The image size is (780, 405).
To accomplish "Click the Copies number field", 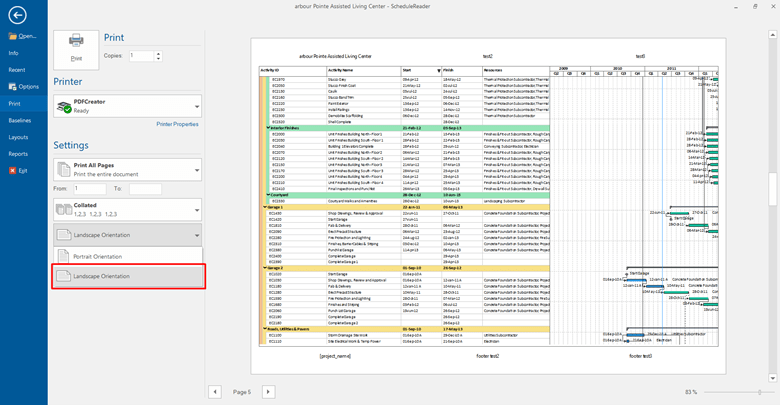I will 141,56.
